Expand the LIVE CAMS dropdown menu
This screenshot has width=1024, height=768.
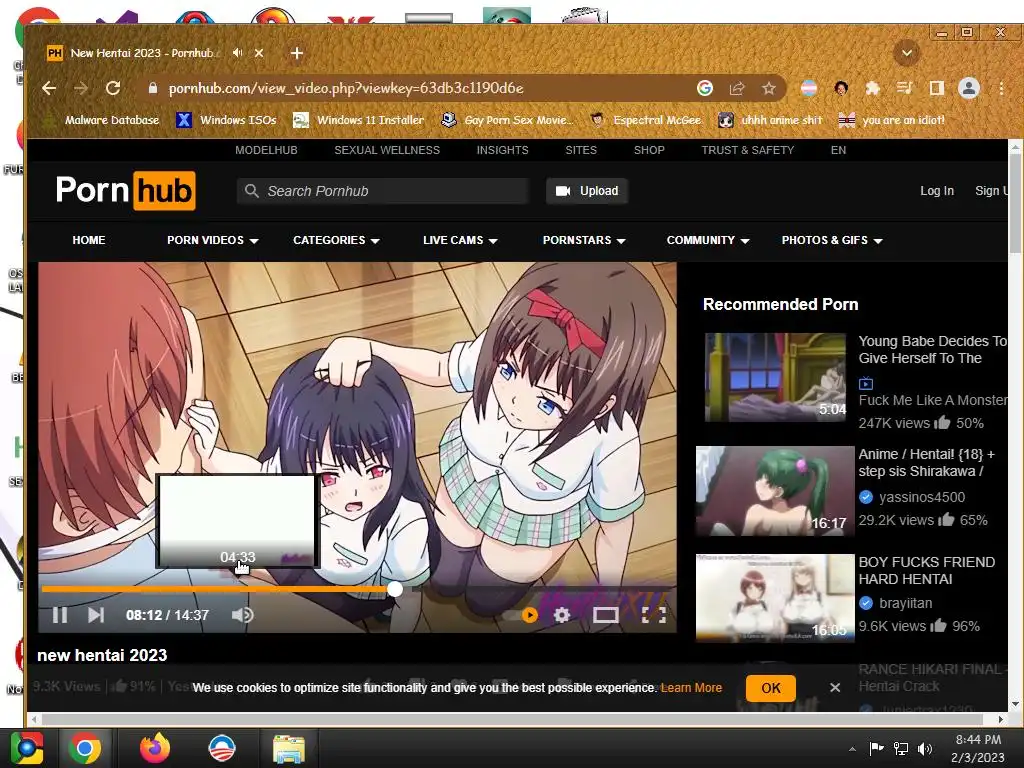click(x=460, y=240)
